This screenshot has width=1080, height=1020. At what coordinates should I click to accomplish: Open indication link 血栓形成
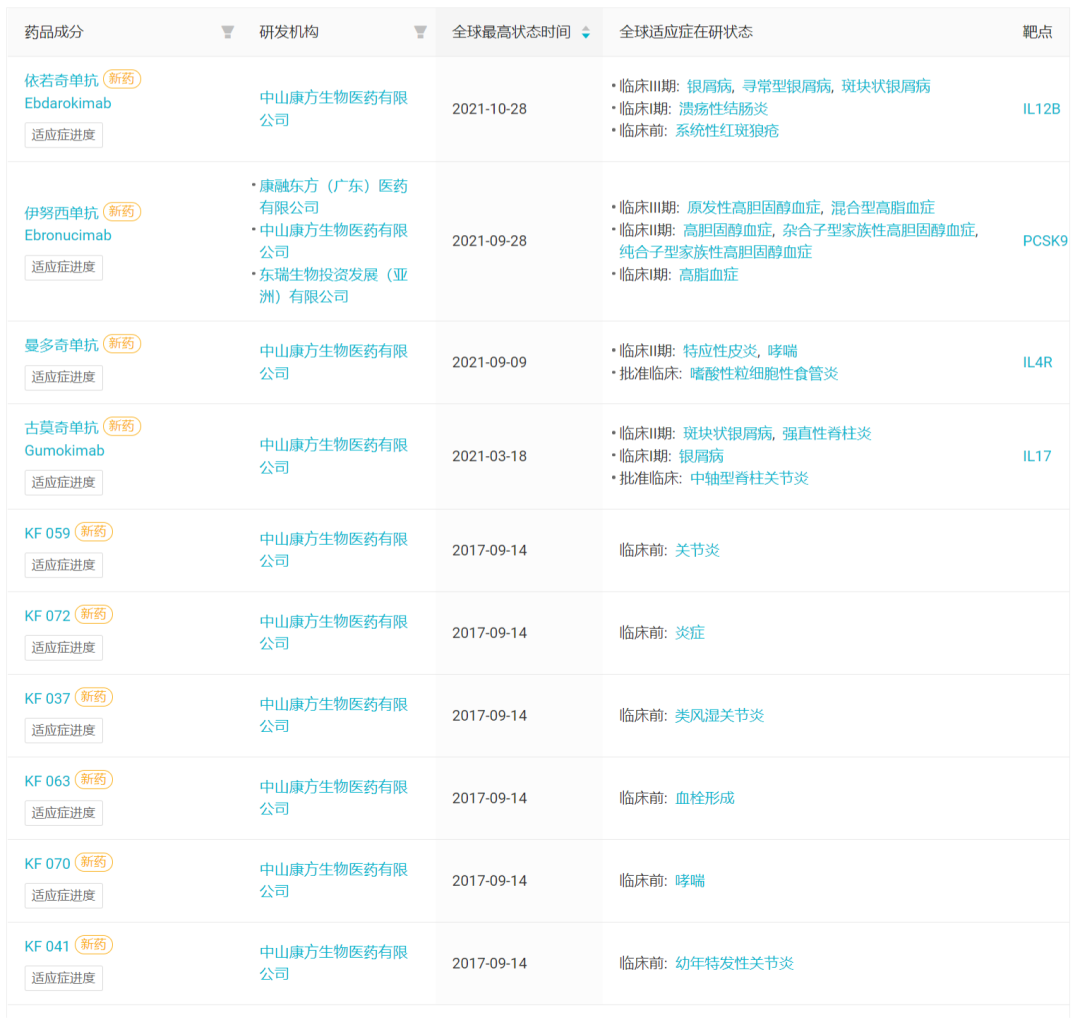coord(705,798)
